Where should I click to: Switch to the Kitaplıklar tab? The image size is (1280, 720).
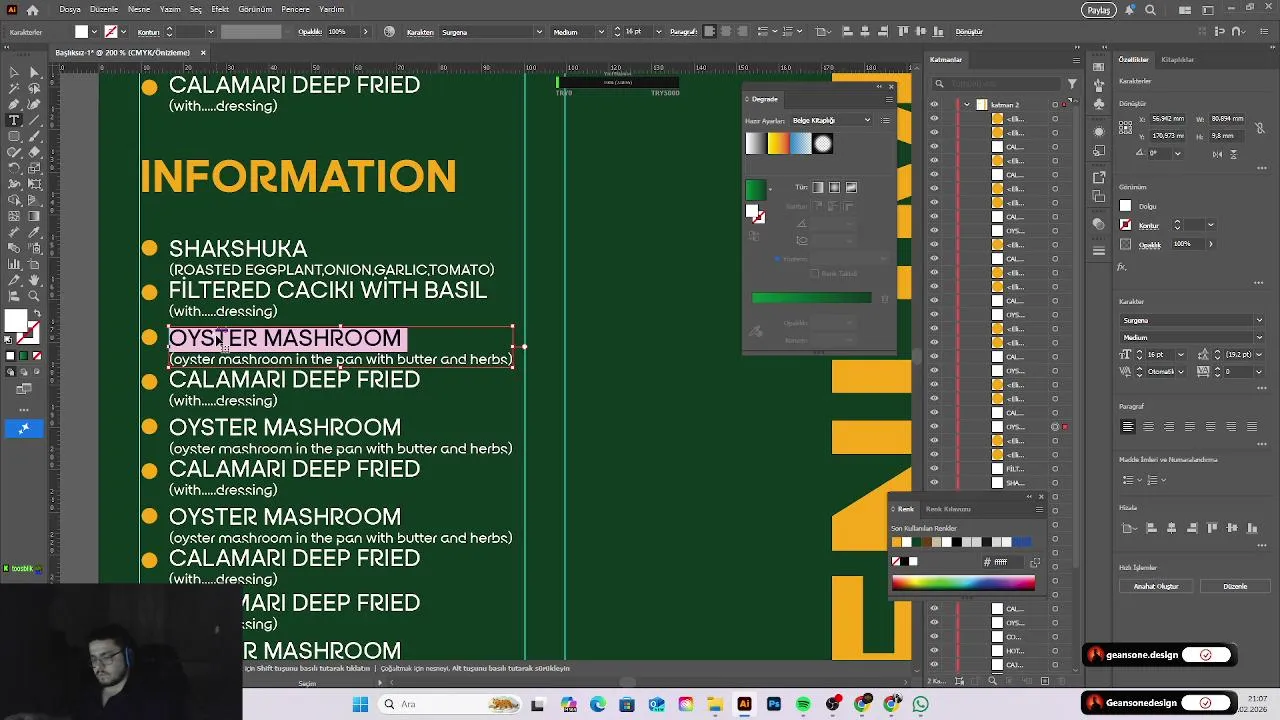[1177, 60]
